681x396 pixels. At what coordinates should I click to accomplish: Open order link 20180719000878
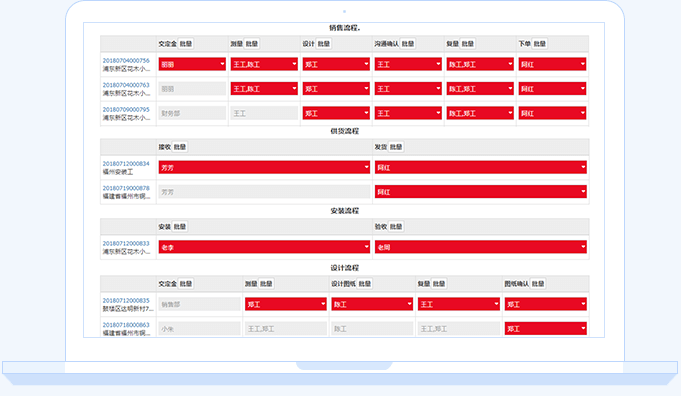(x=126, y=188)
